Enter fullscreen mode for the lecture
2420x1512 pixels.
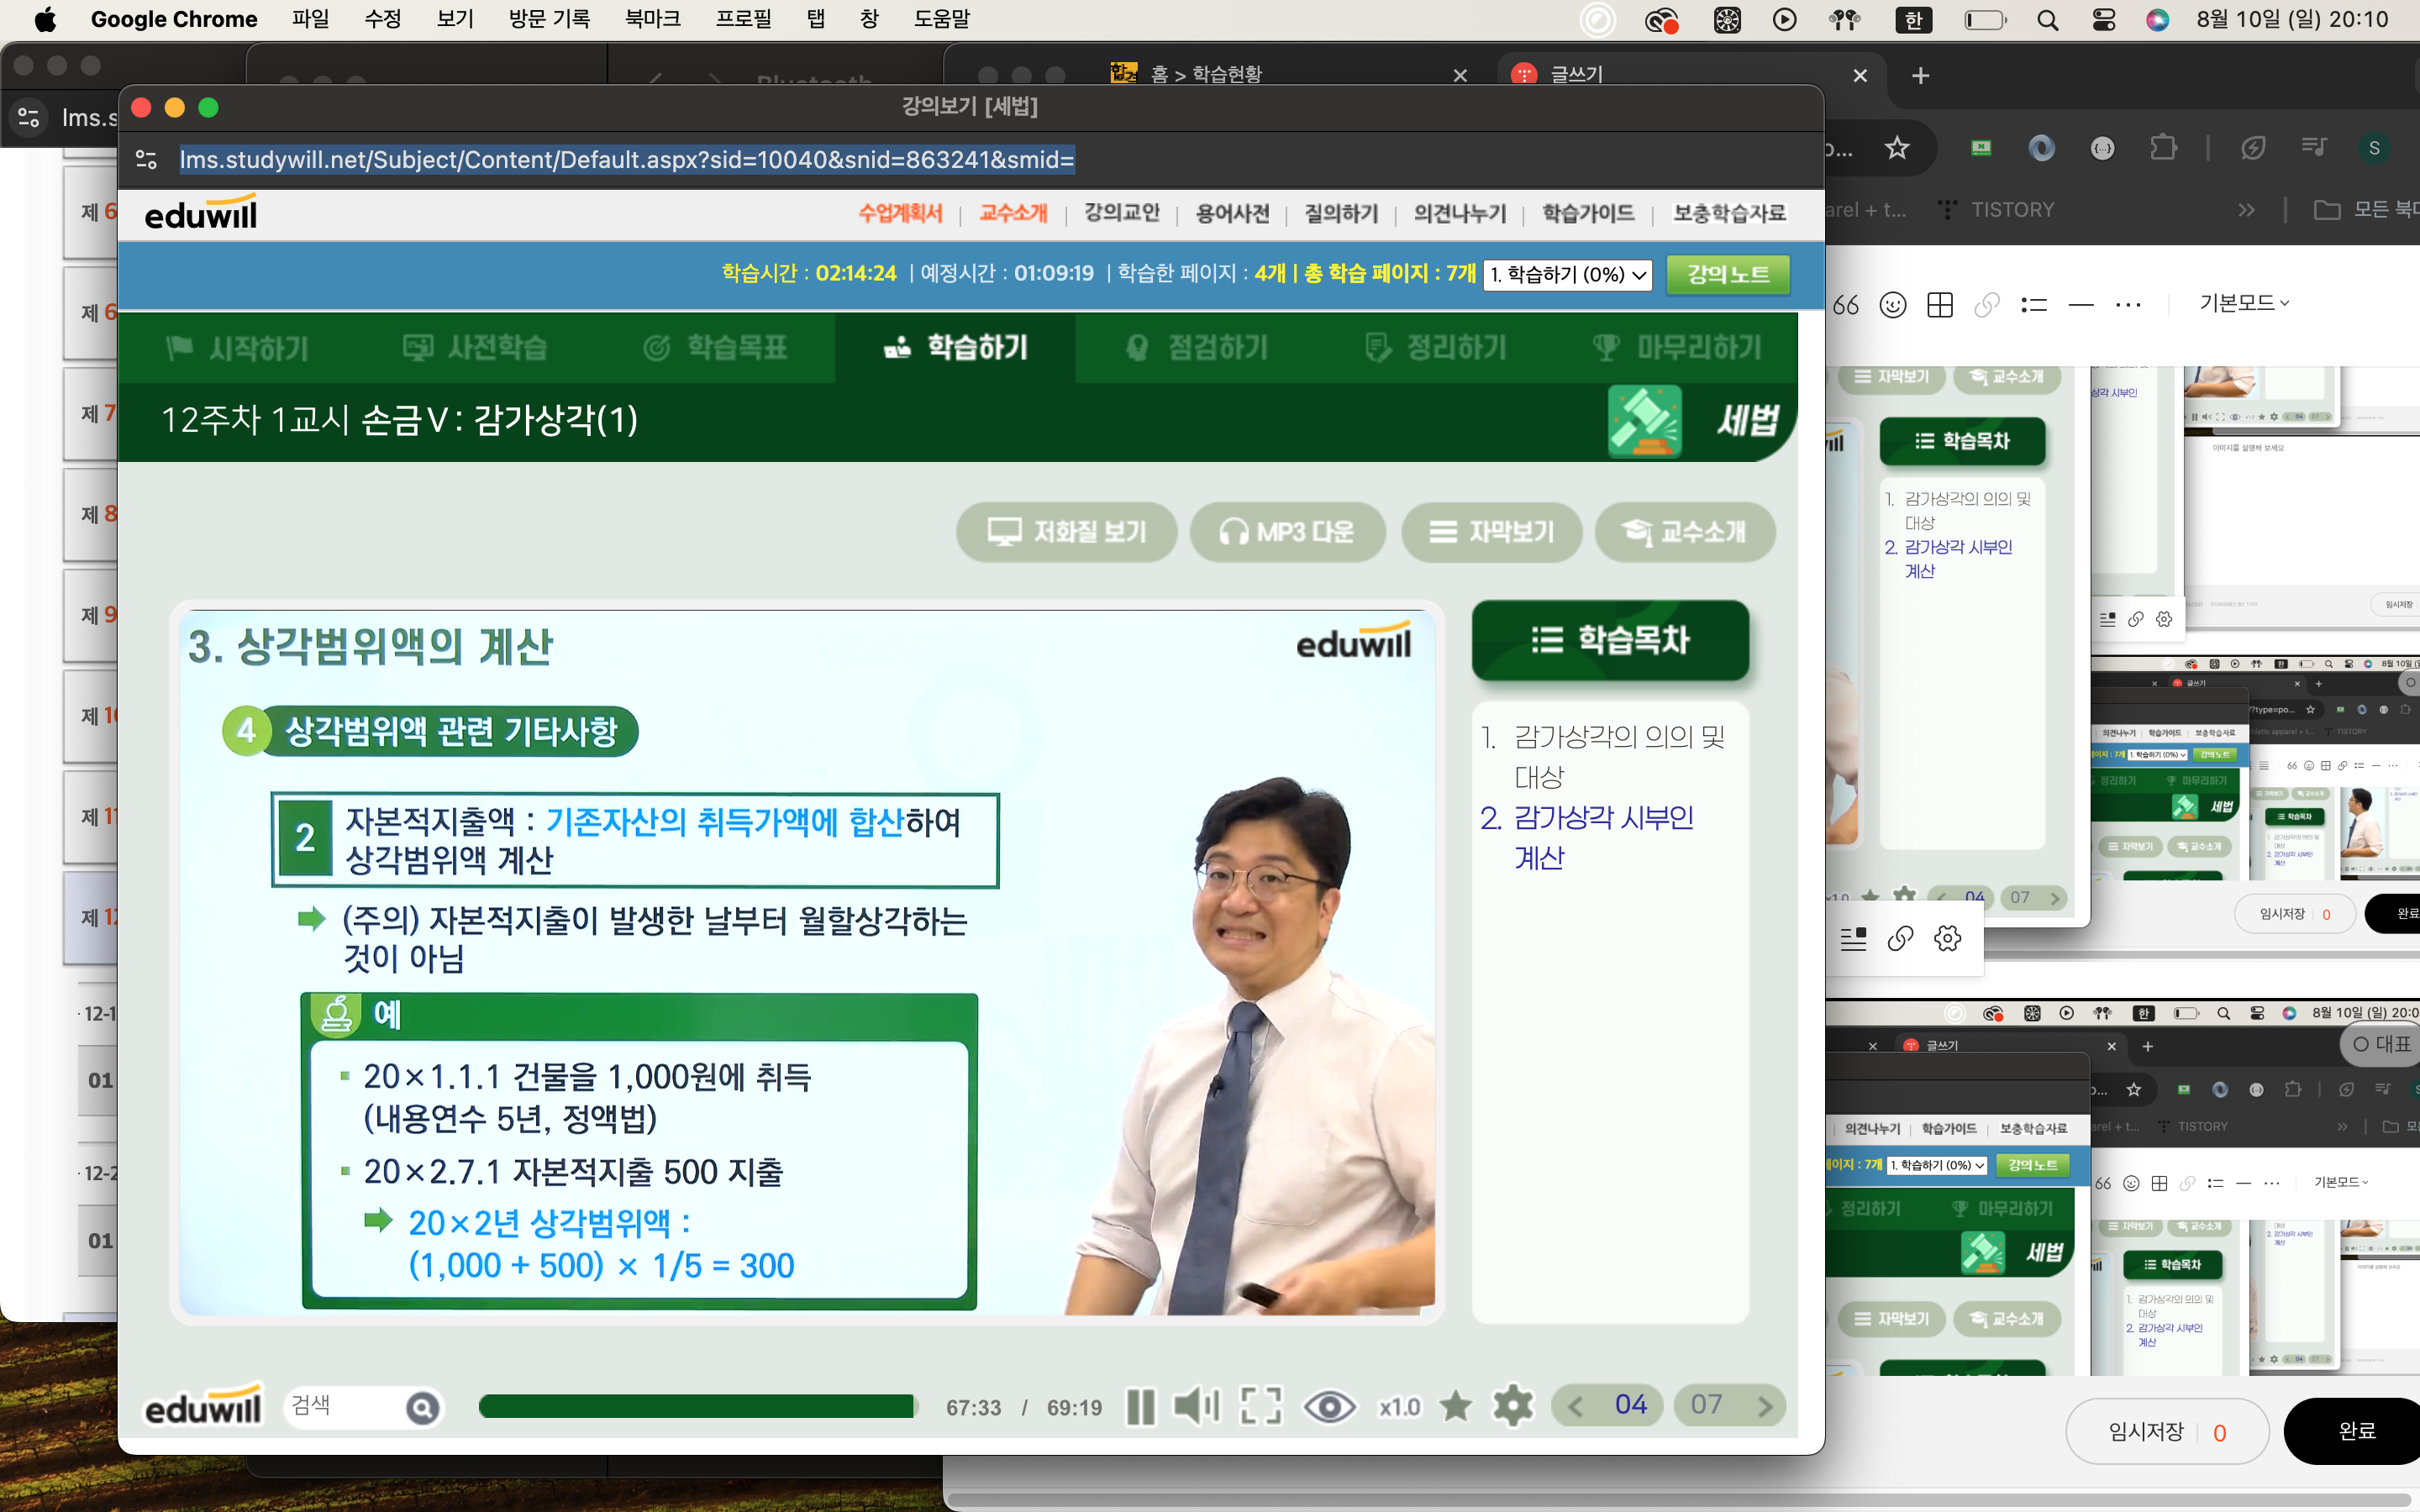1261,1407
